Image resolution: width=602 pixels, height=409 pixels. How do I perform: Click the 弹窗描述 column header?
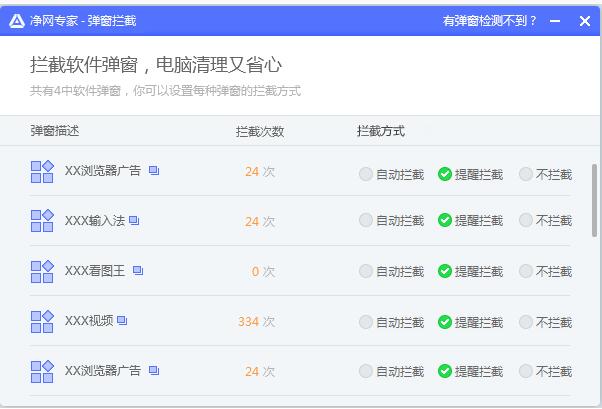55,131
